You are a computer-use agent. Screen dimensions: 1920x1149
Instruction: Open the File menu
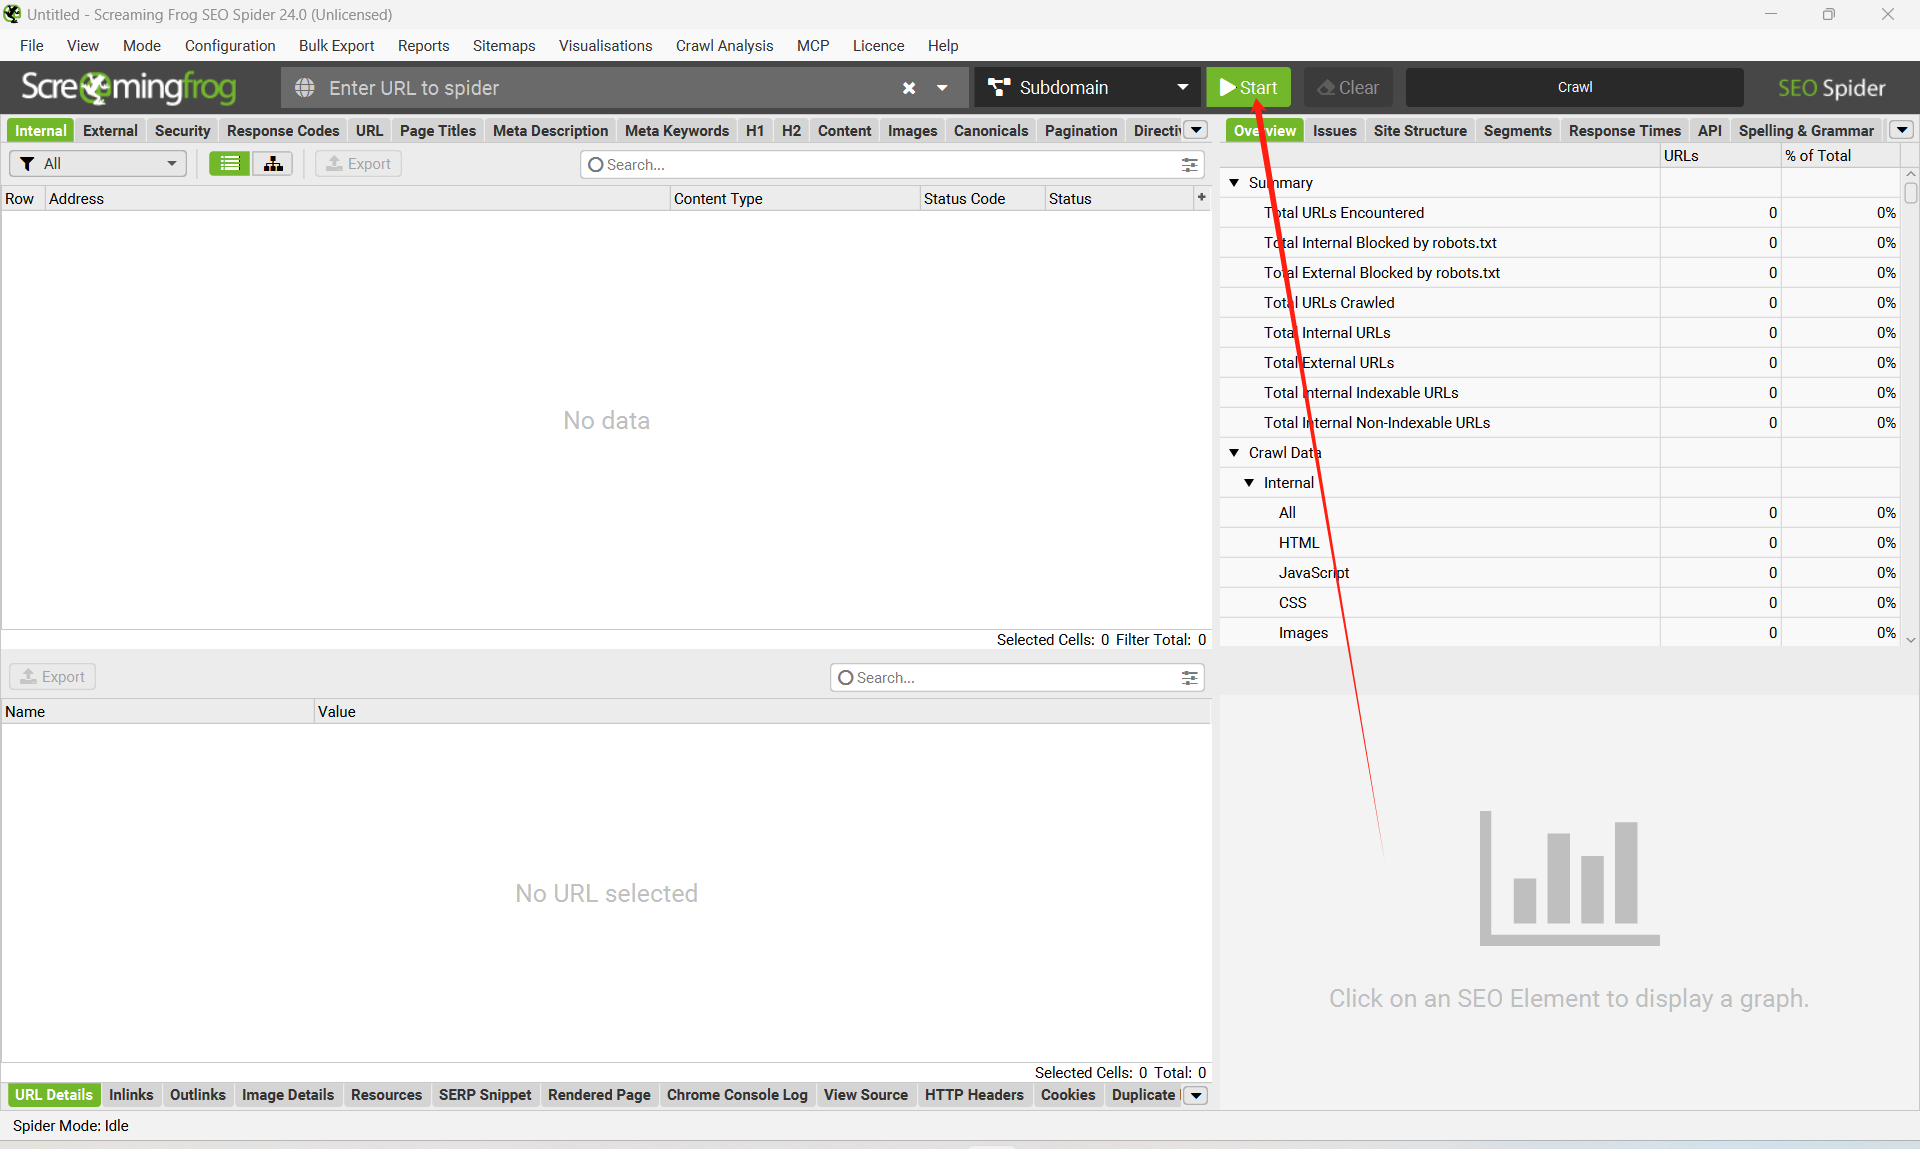click(x=32, y=46)
